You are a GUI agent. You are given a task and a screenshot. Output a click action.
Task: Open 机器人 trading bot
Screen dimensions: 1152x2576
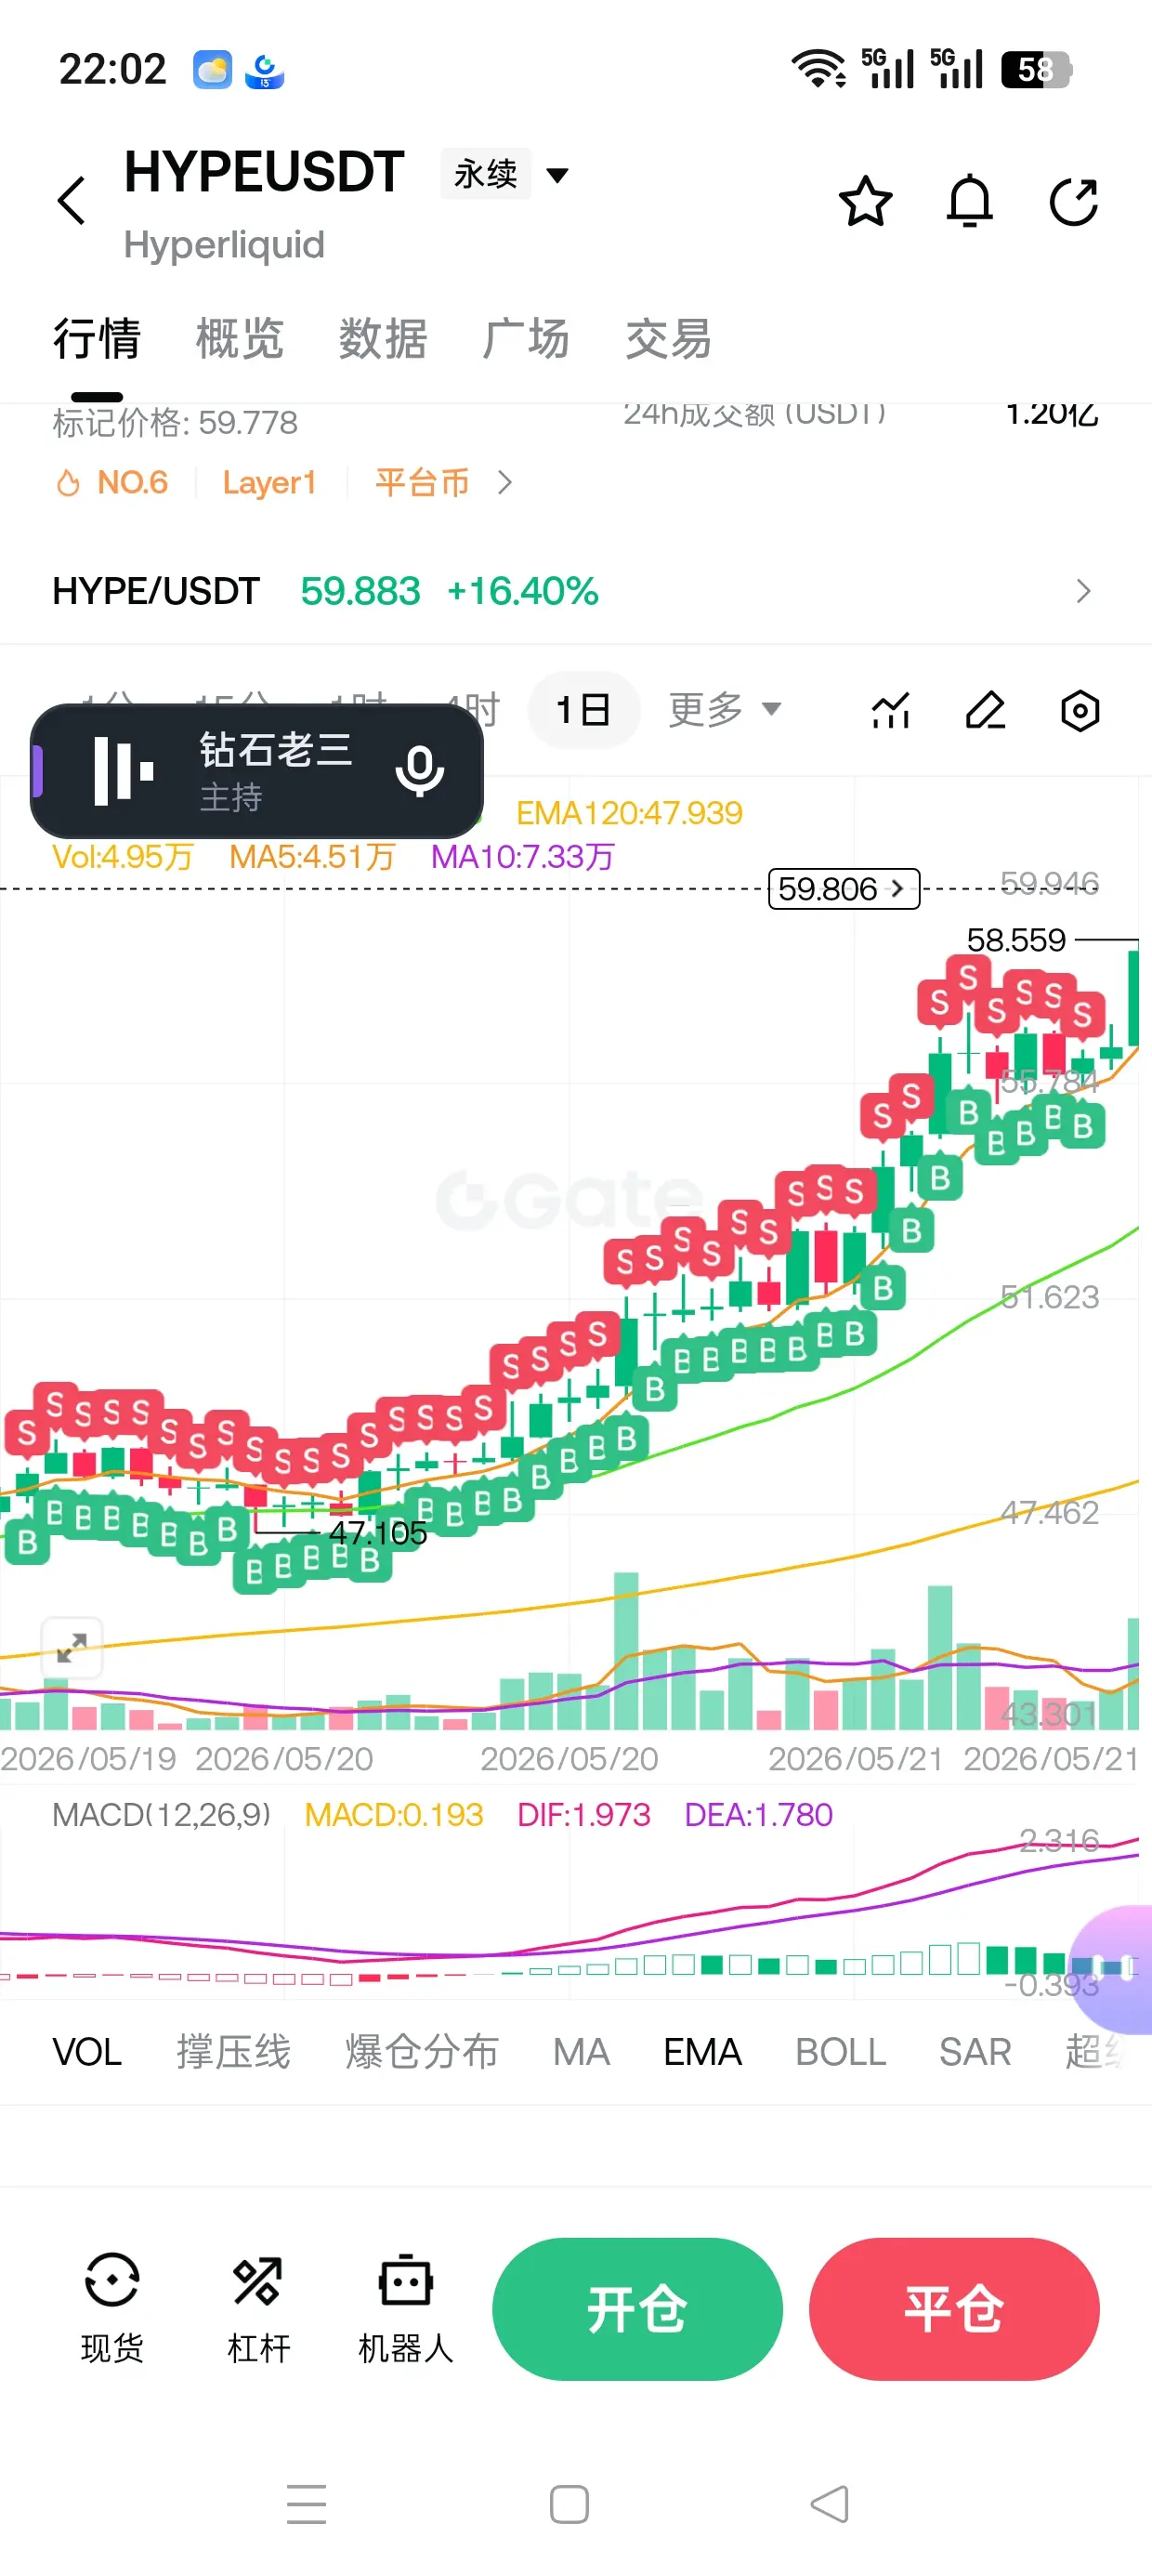(405, 2309)
